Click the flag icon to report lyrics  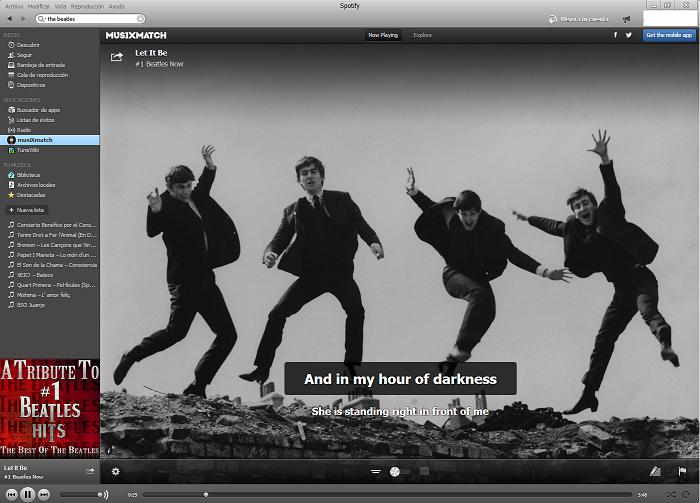click(x=682, y=471)
